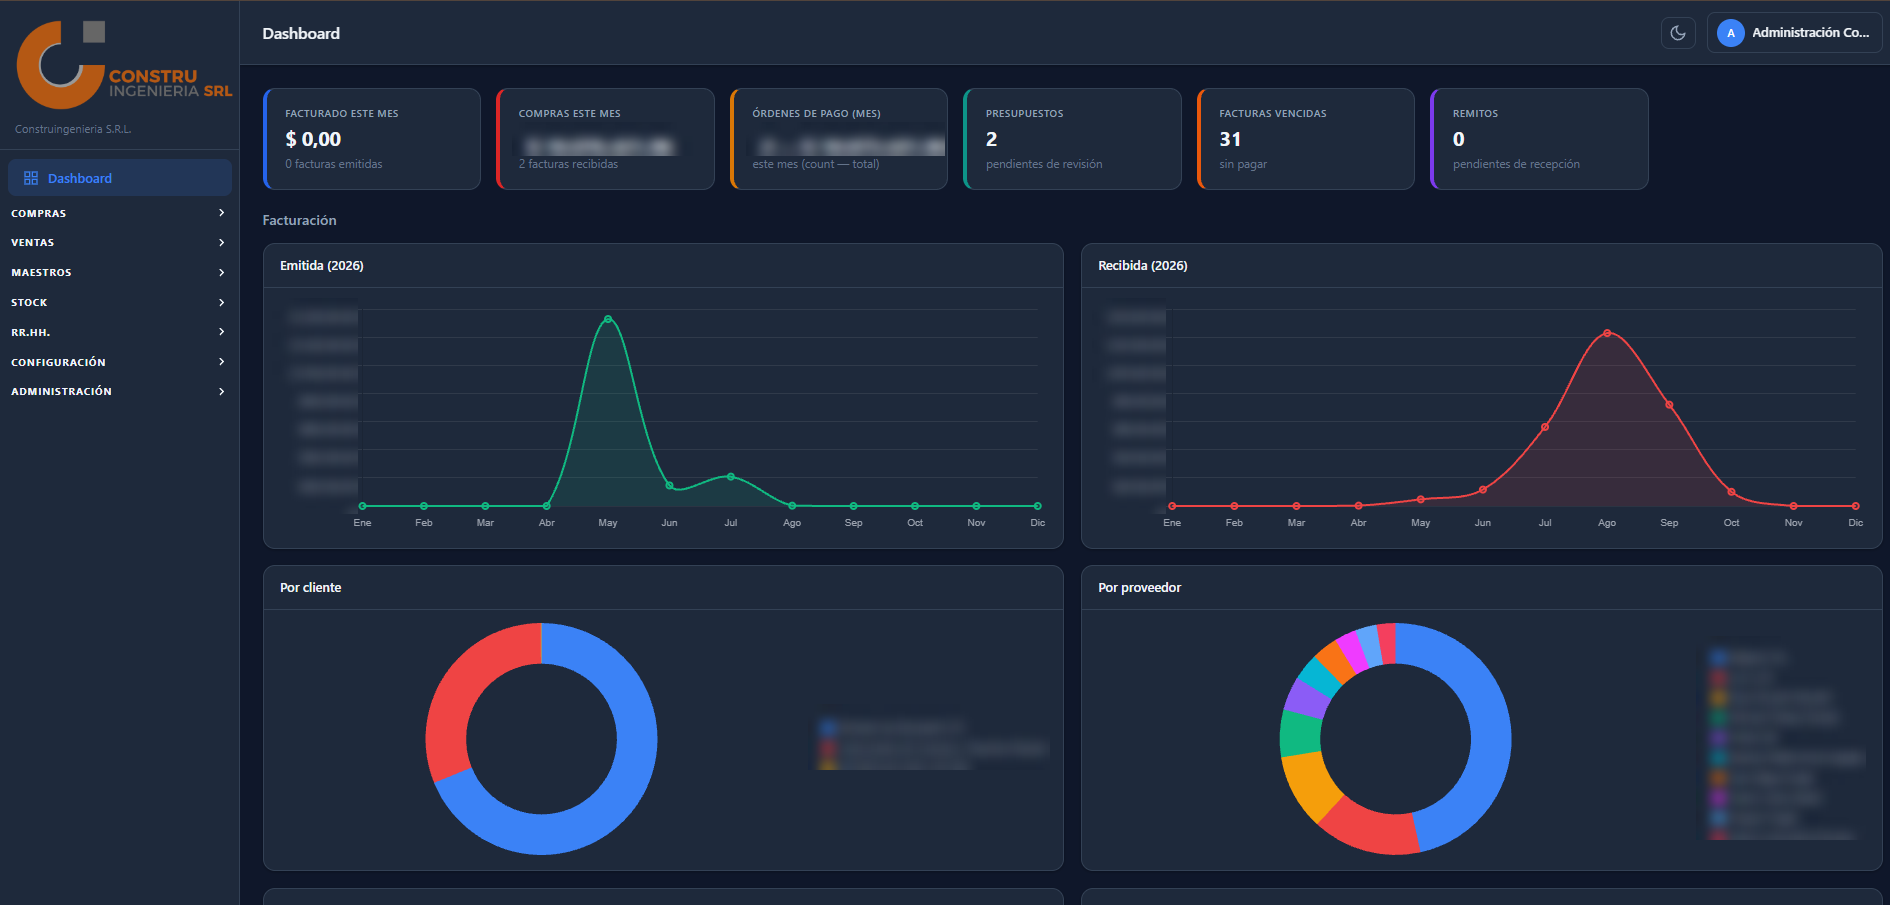The width and height of the screenshot is (1890, 905).
Task: Click the Sep data point on Recibida chart
Action: [x=1669, y=405]
